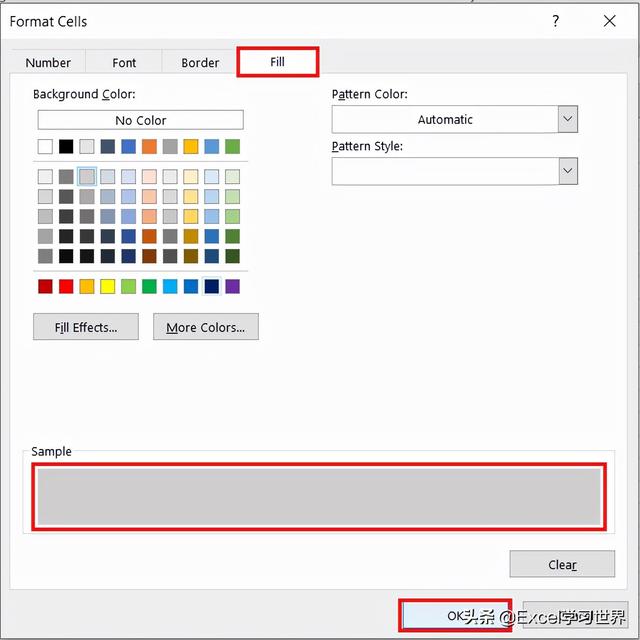Click the help question mark icon
Viewport: 640px width, 640px height.
(x=556, y=21)
